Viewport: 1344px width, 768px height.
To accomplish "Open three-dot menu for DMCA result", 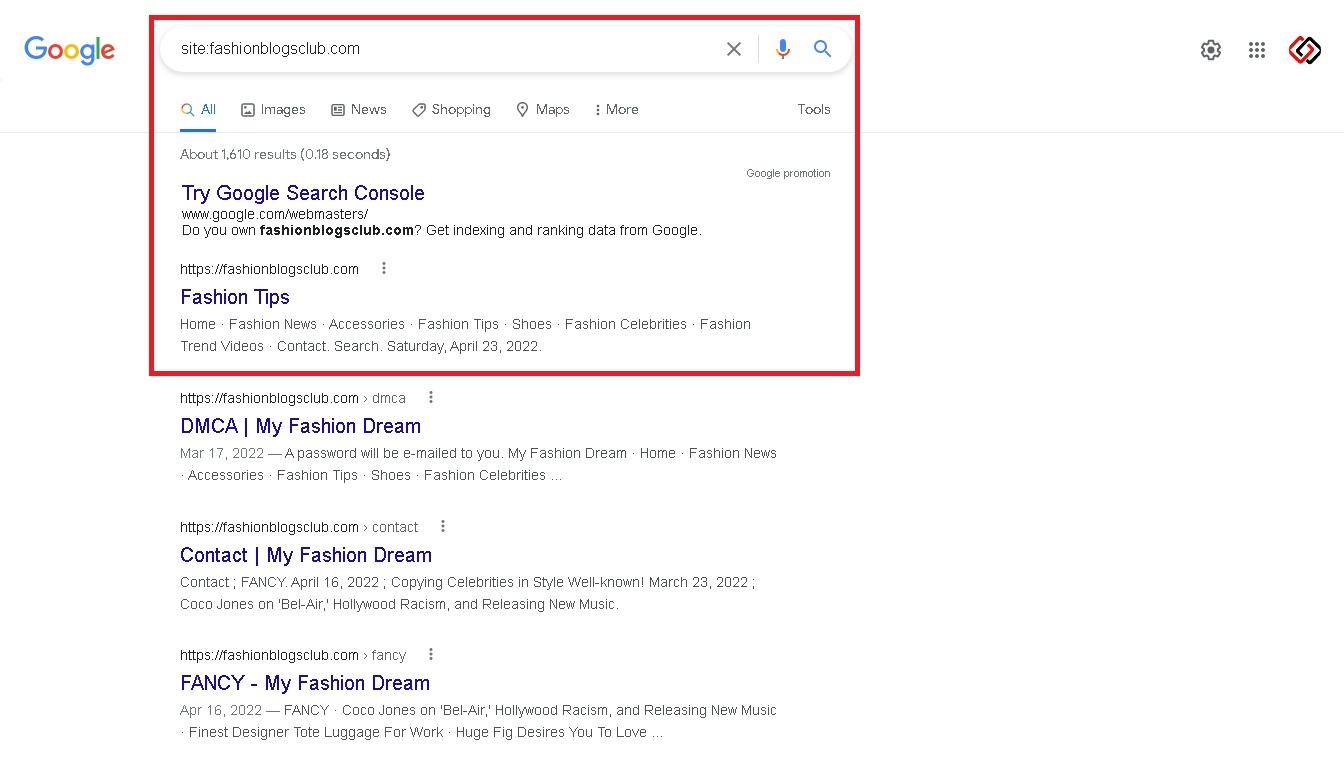I will (431, 397).
